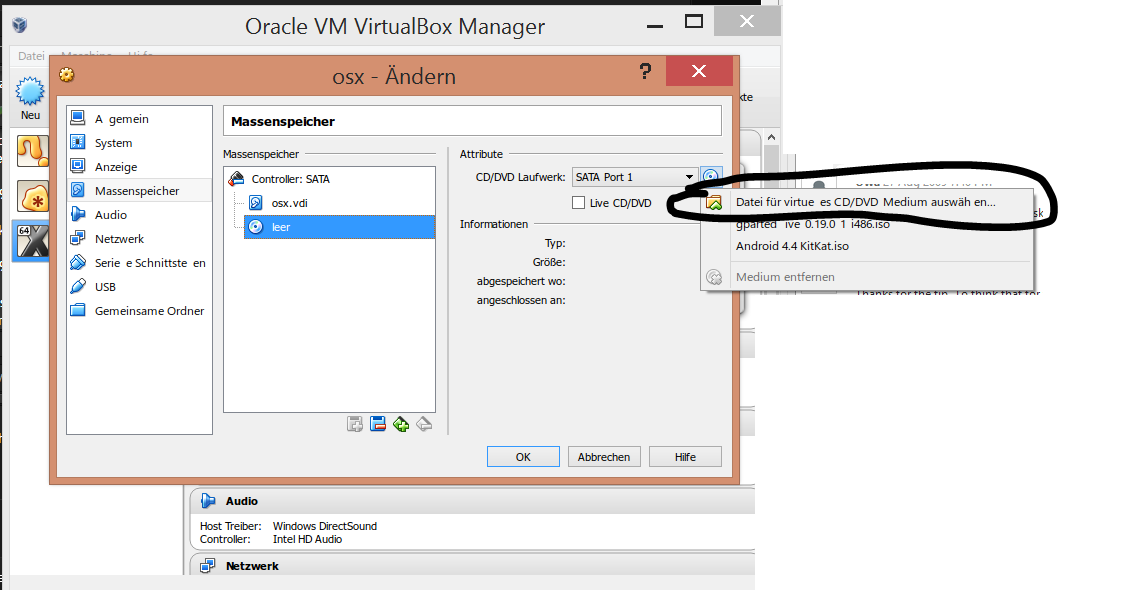Screen dimensions: 1134x590
Task: Open the Audio settings category
Action: (x=139, y=214)
